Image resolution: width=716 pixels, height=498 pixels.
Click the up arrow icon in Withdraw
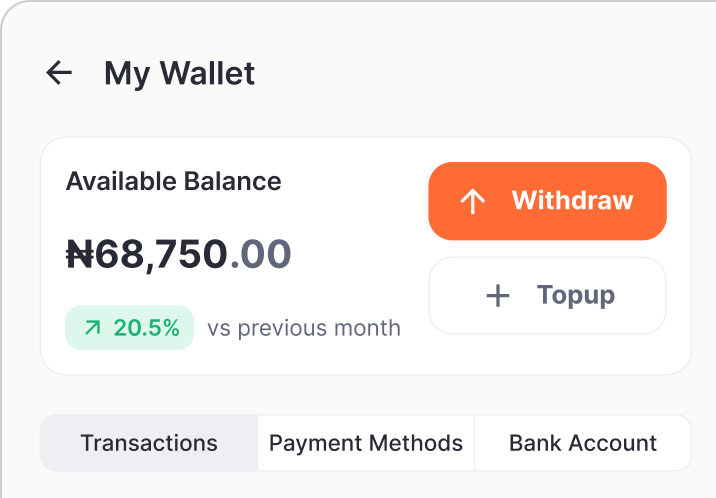coord(472,201)
